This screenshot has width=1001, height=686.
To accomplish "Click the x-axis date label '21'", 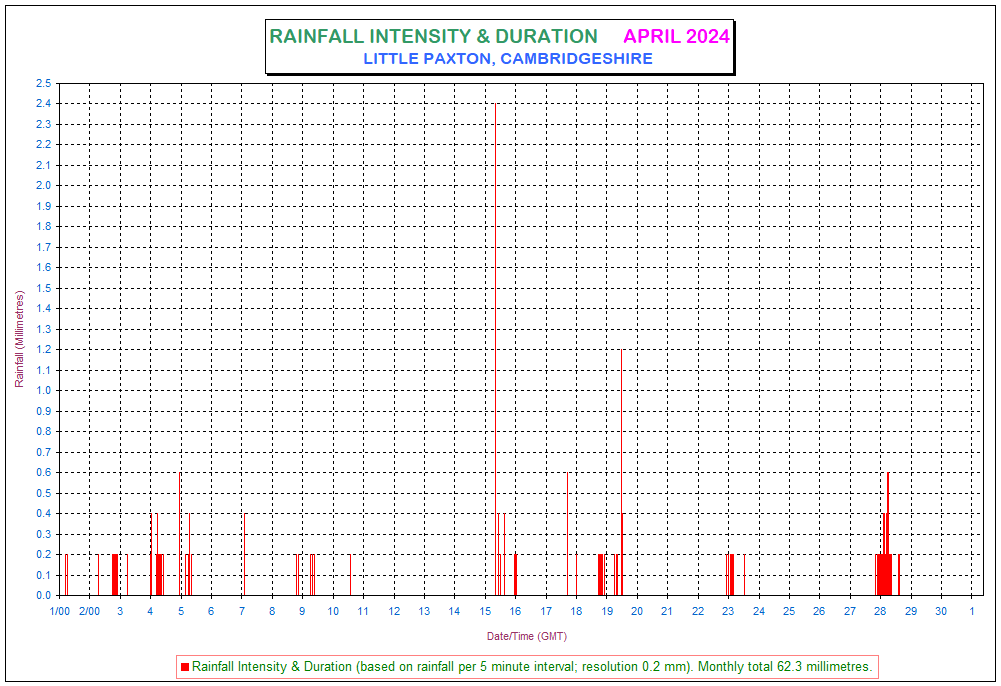I will click(666, 611).
